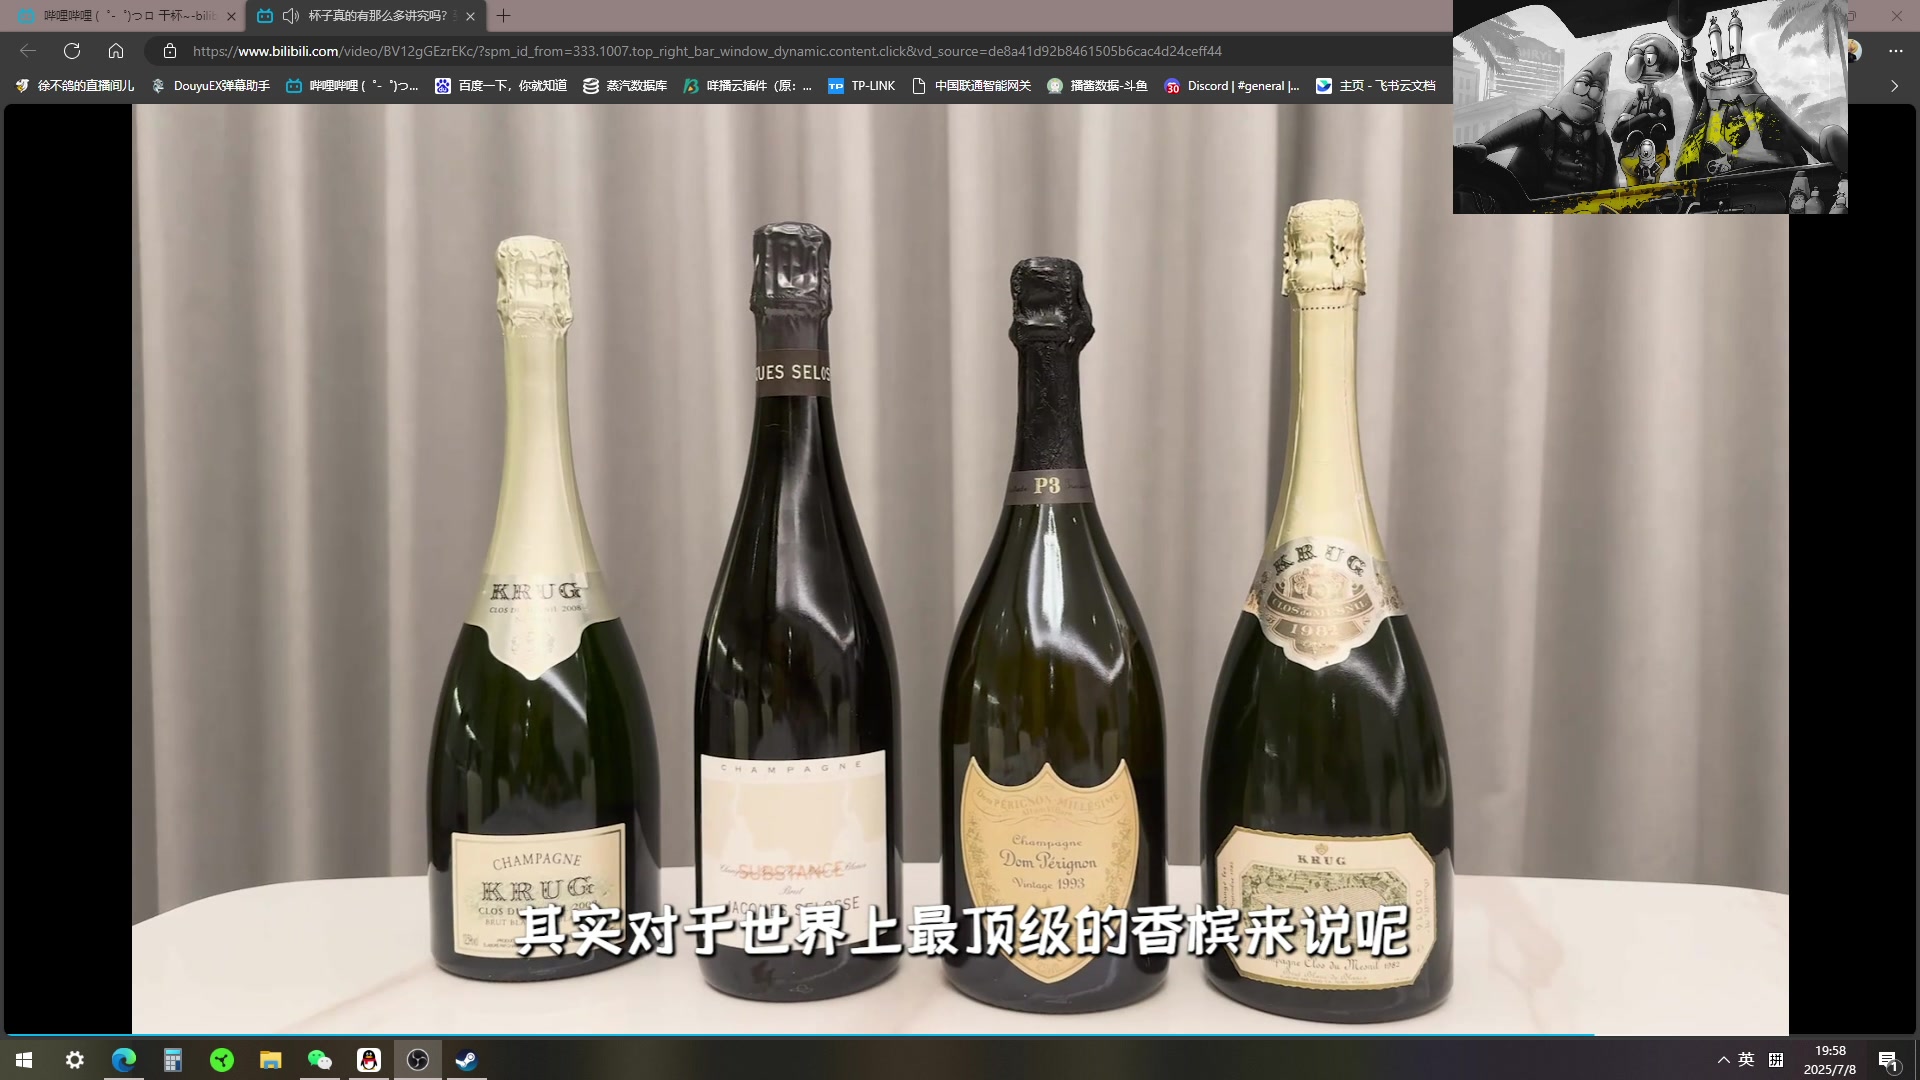Open the 播酱数据-斗鱼 bookmark
The width and height of the screenshot is (1920, 1080).
click(x=1097, y=86)
